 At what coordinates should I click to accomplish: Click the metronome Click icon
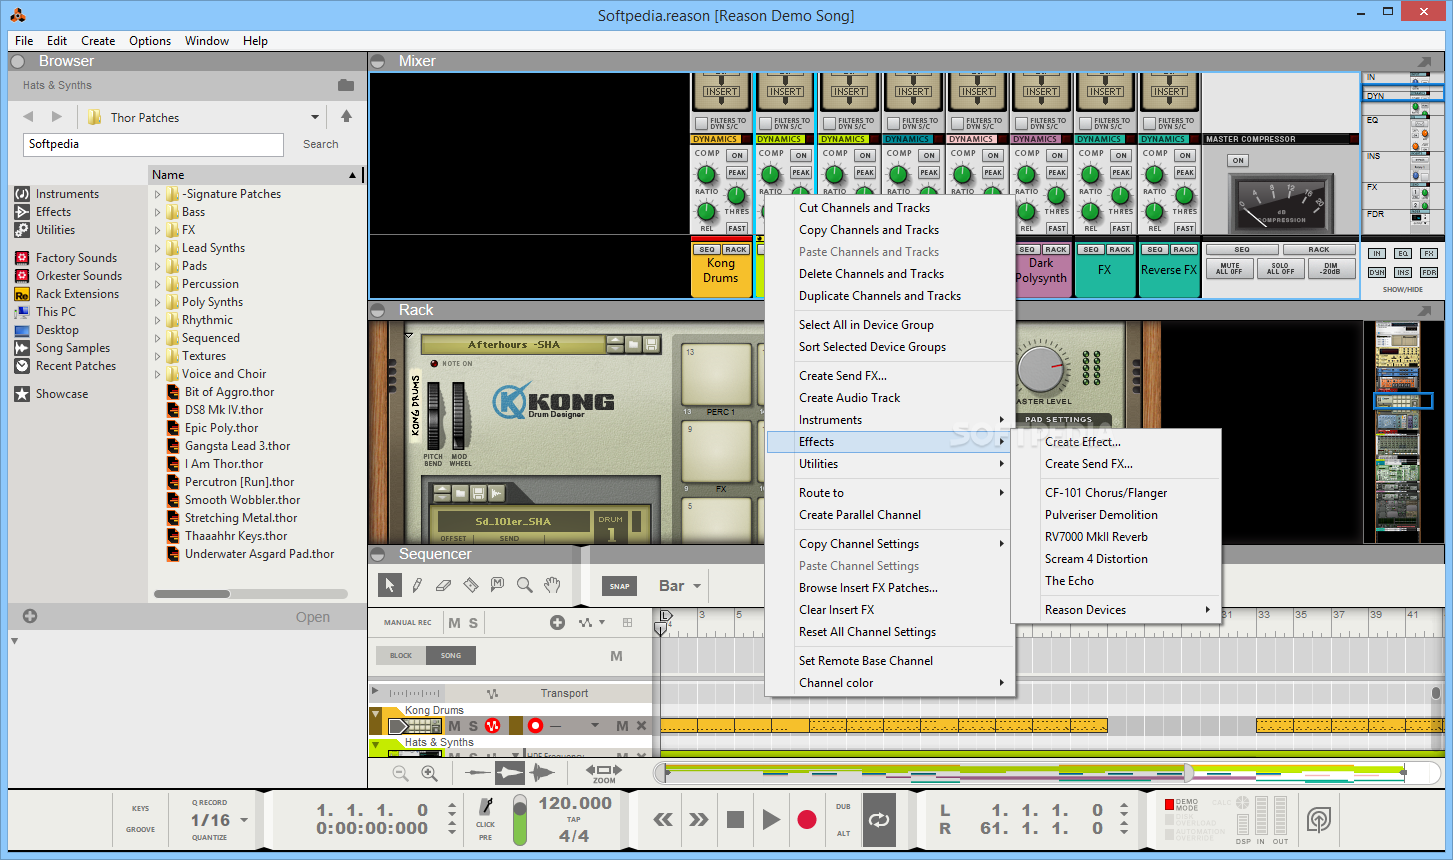(x=486, y=808)
